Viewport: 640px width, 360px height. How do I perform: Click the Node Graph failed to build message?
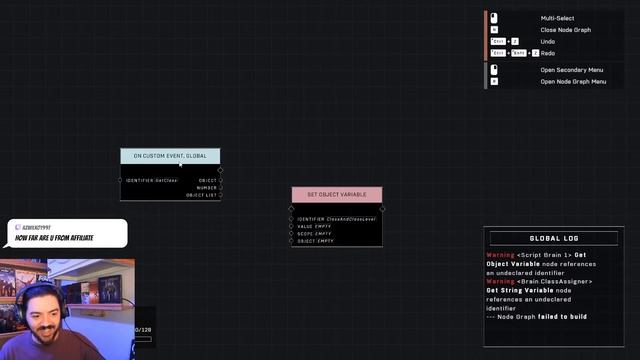[x=537, y=317]
